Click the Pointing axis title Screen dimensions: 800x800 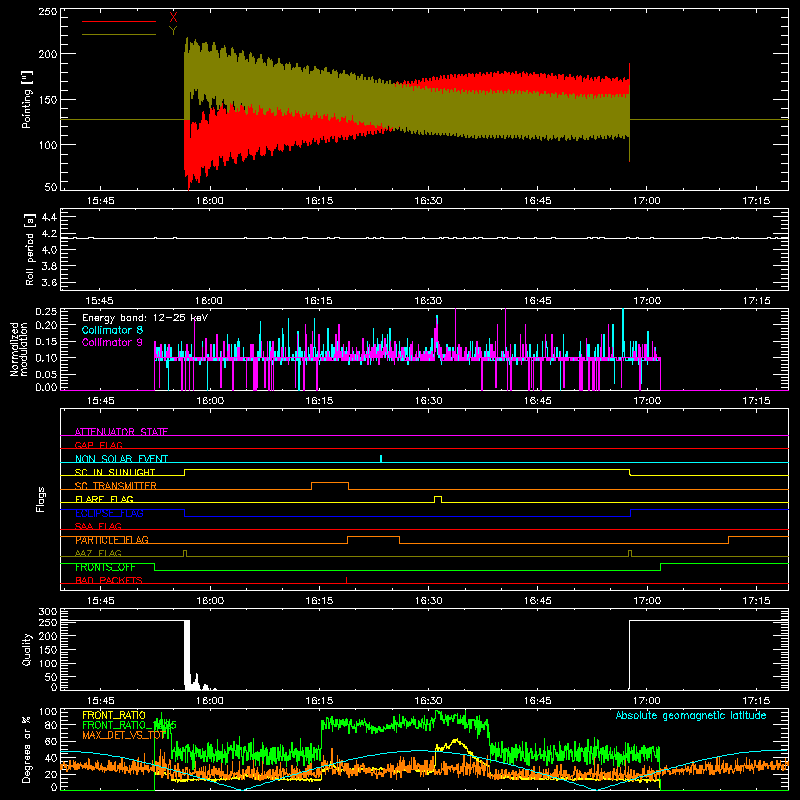tap(27, 99)
